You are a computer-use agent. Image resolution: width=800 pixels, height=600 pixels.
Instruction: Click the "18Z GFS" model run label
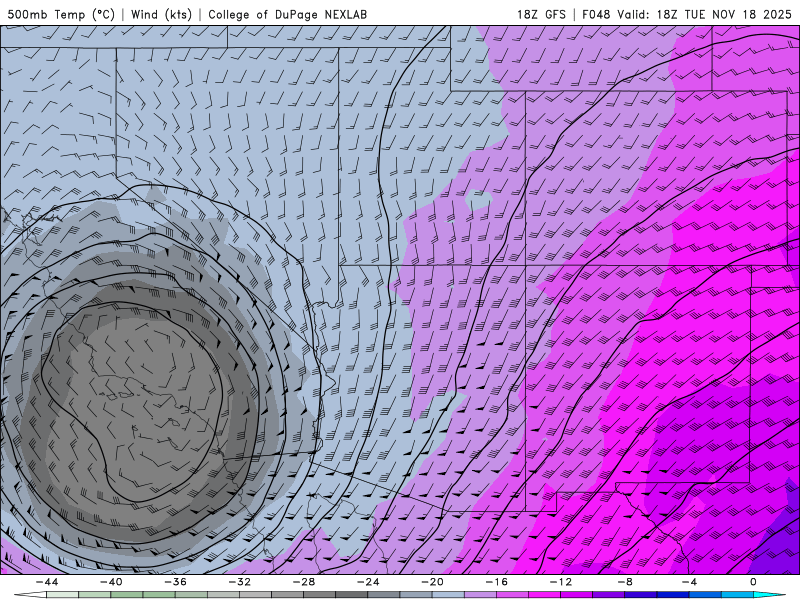pos(541,15)
